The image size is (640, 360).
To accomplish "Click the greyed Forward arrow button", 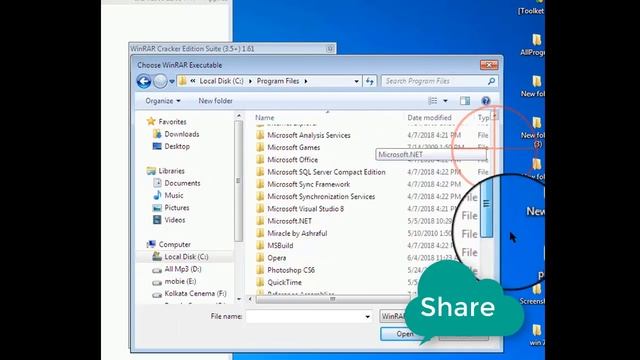I will click(x=160, y=81).
